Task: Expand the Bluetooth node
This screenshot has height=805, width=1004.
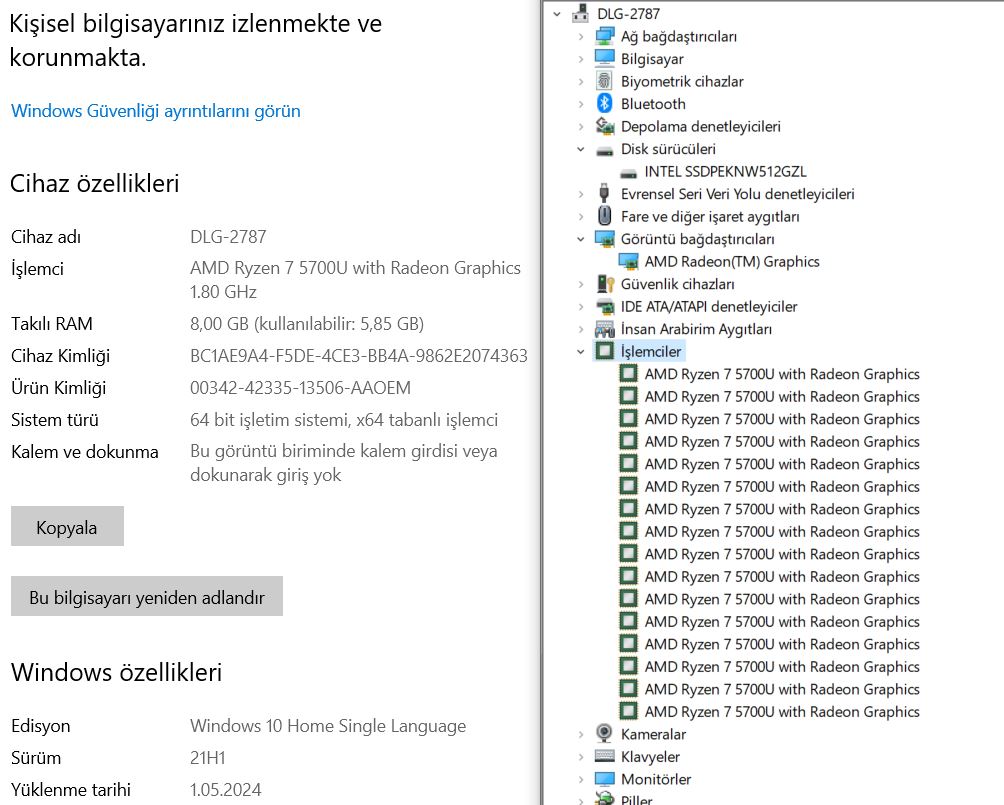Action: click(x=581, y=104)
